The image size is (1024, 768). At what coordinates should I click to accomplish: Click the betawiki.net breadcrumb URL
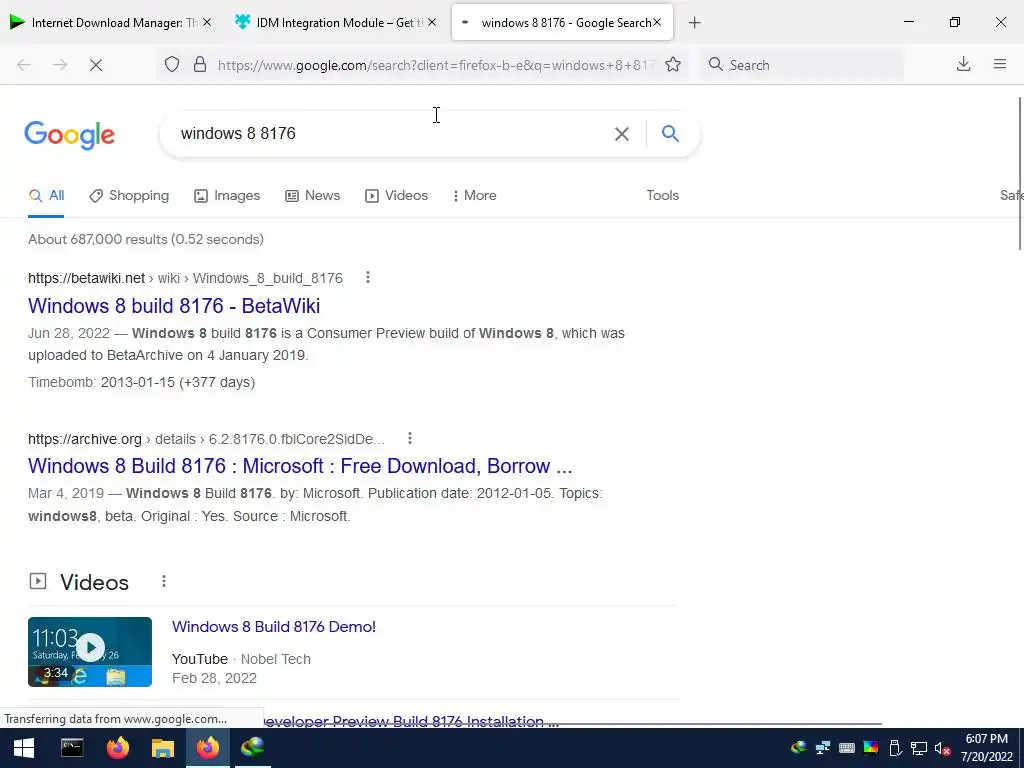(185, 278)
